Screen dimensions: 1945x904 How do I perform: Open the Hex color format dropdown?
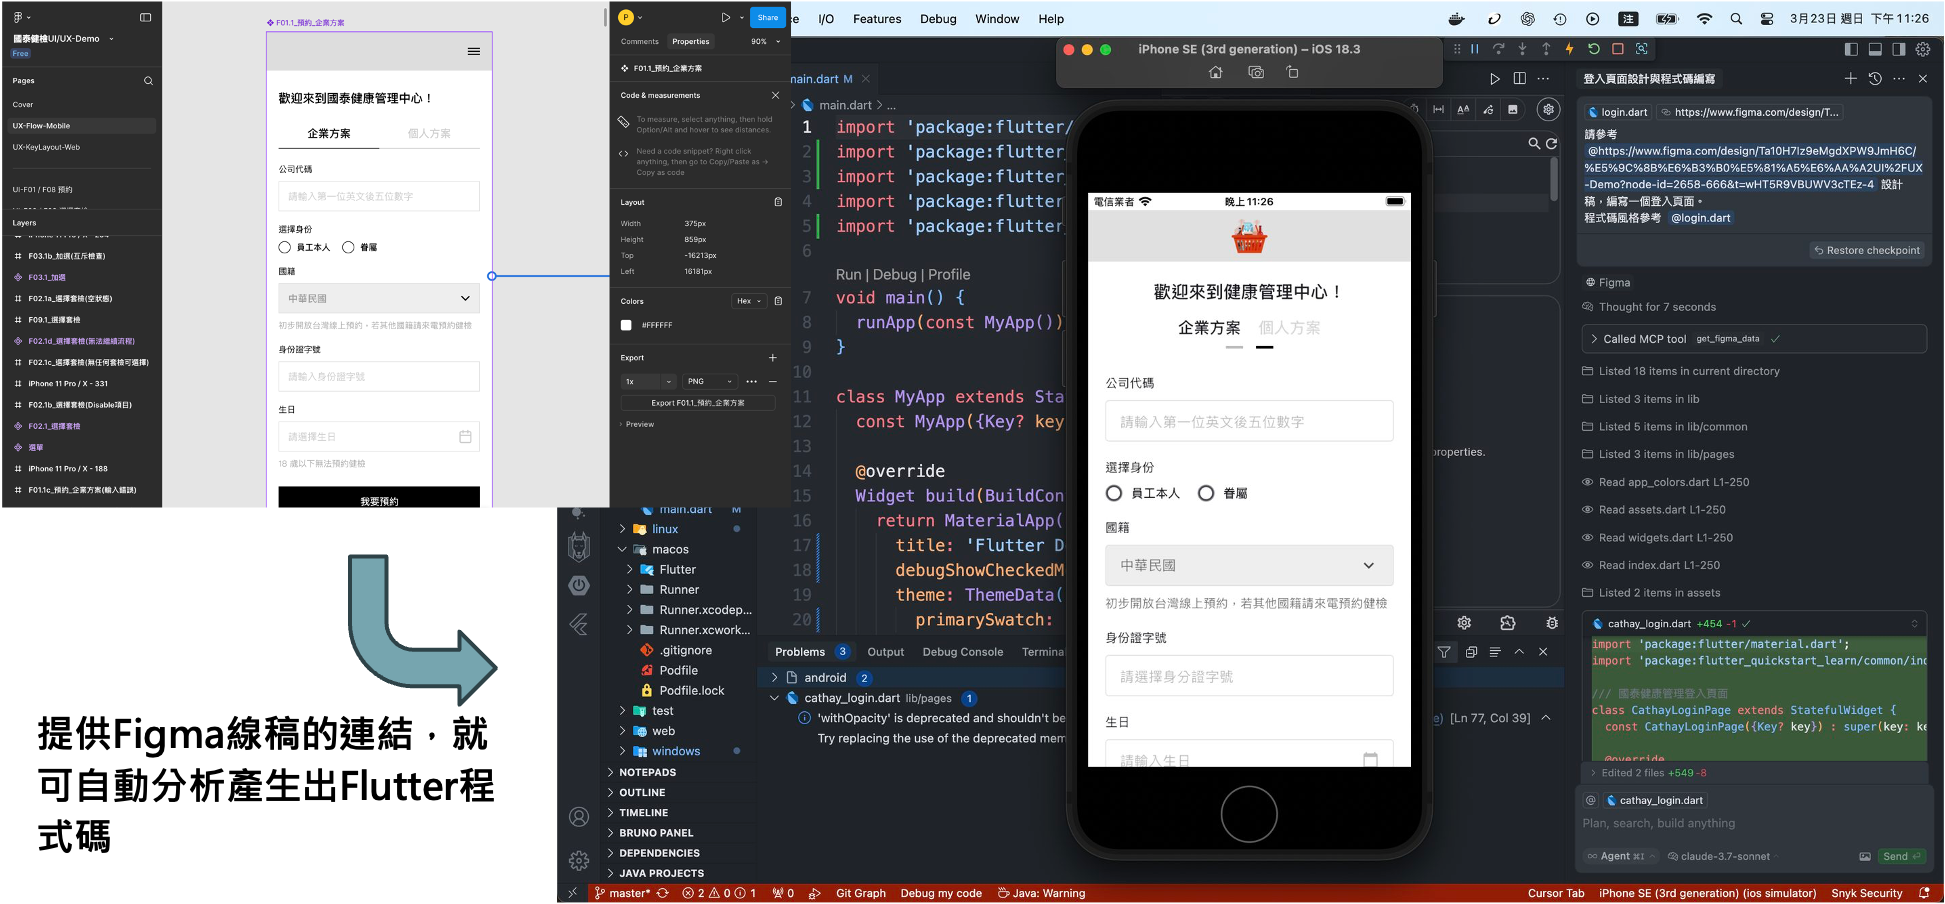click(x=749, y=301)
